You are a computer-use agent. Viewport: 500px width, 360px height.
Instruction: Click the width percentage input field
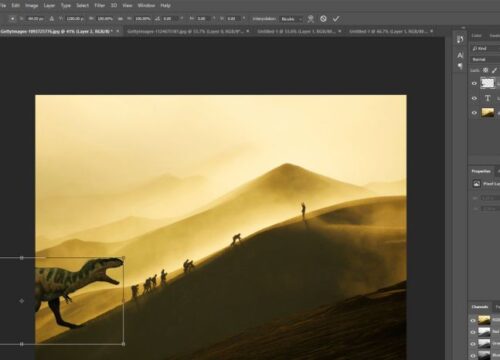[x=105, y=19]
